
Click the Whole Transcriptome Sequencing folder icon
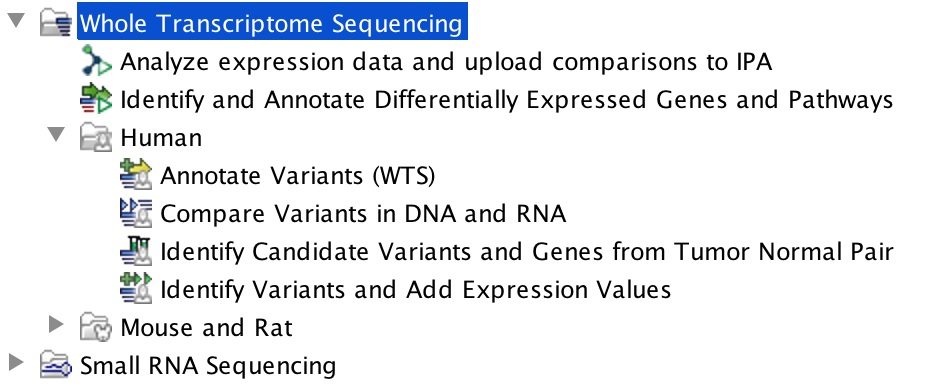point(56,24)
